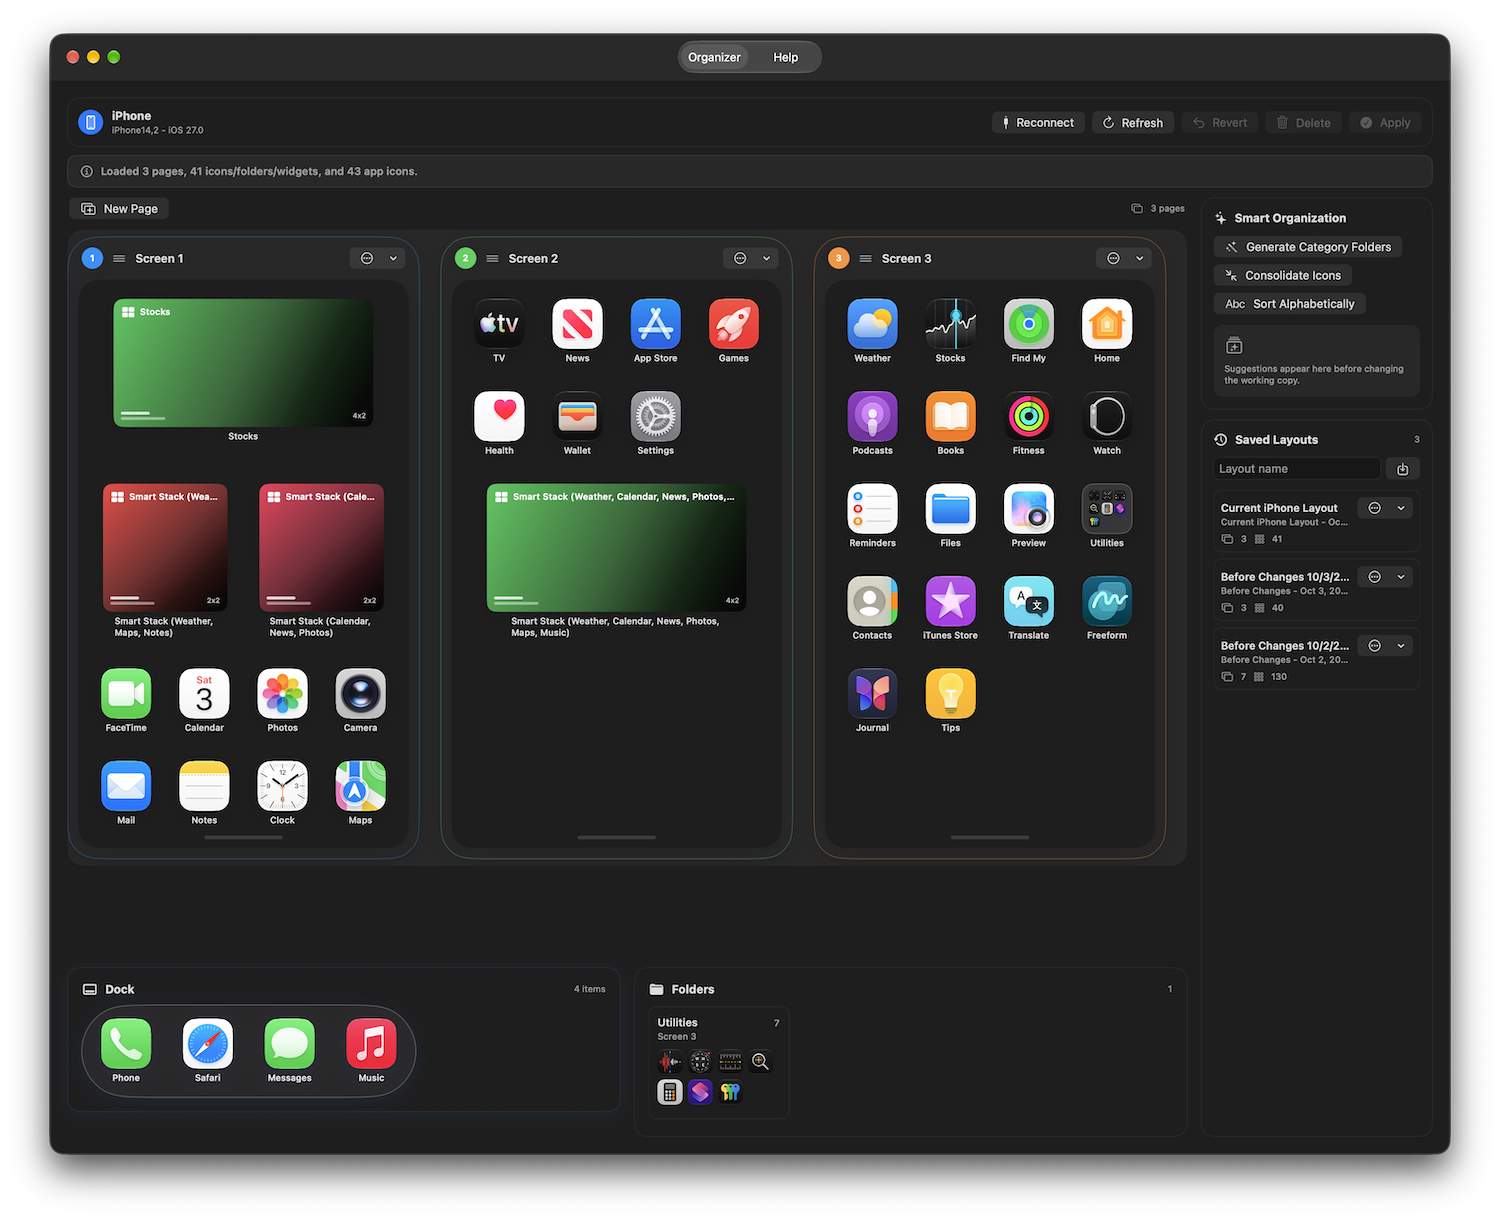Screen dimensions: 1500x1220
Task: Switch to the Help tab
Action: [786, 57]
